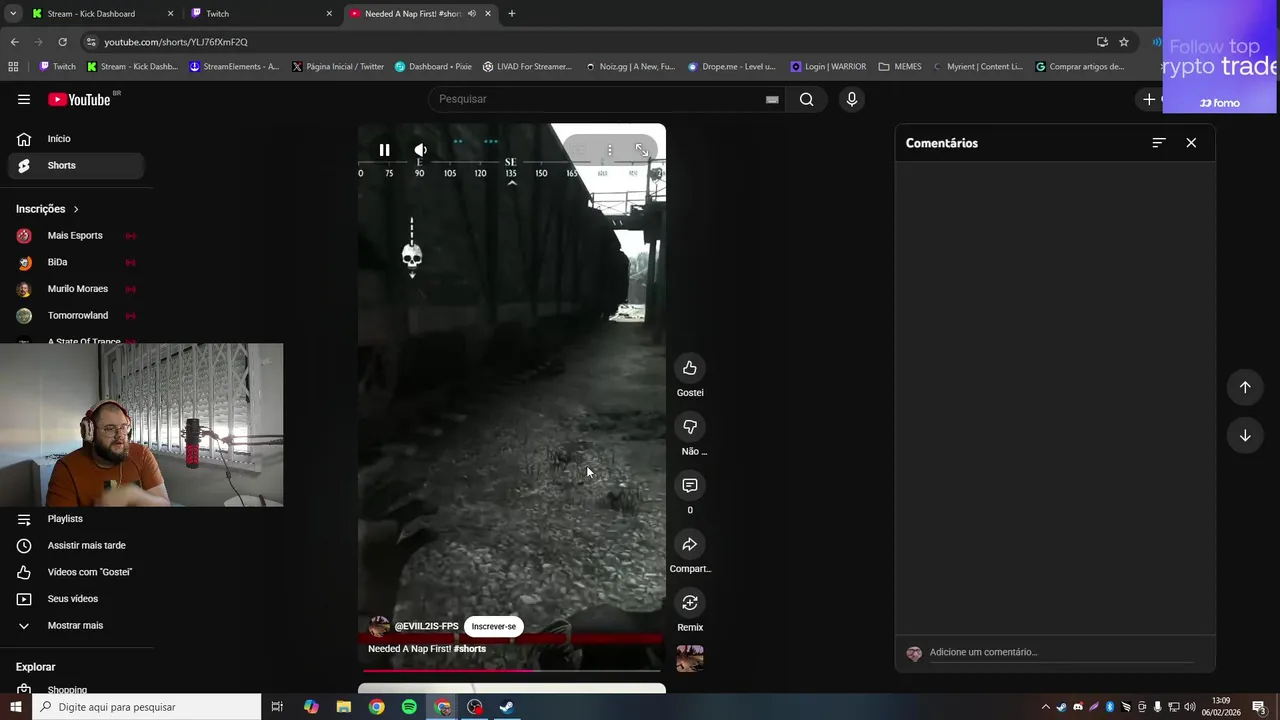
Task: Go back in browser history
Action: click(14, 42)
